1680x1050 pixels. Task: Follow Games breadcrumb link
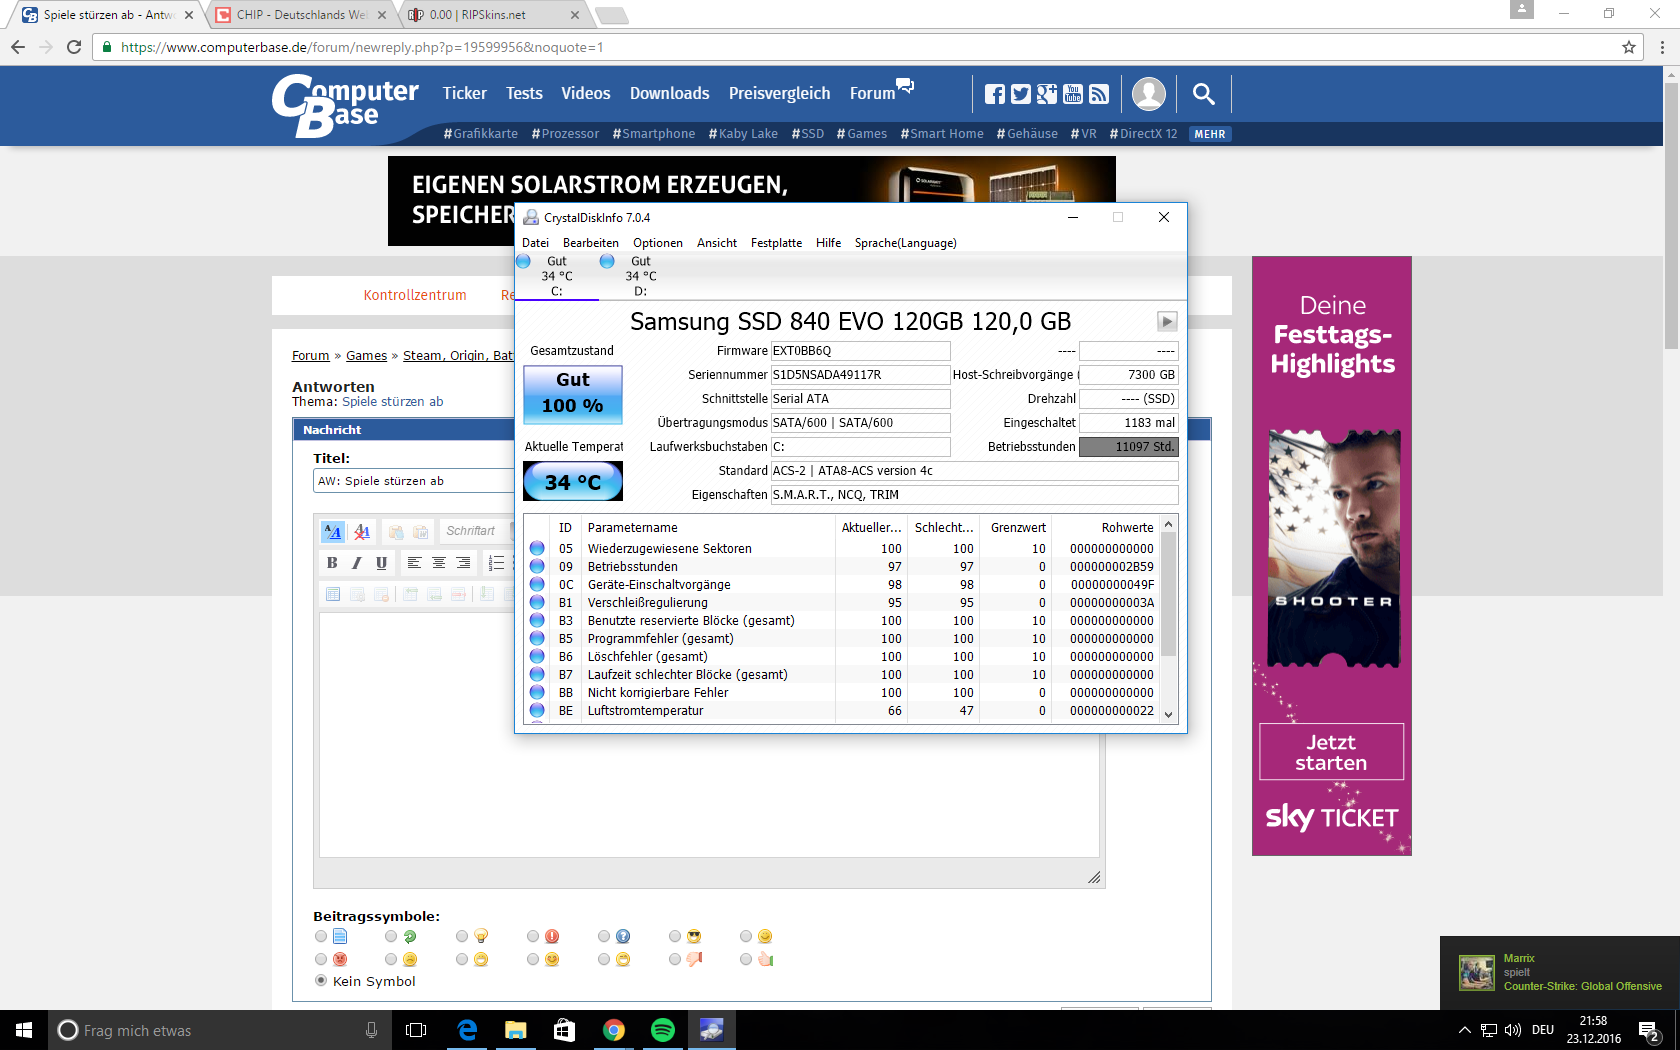click(366, 356)
